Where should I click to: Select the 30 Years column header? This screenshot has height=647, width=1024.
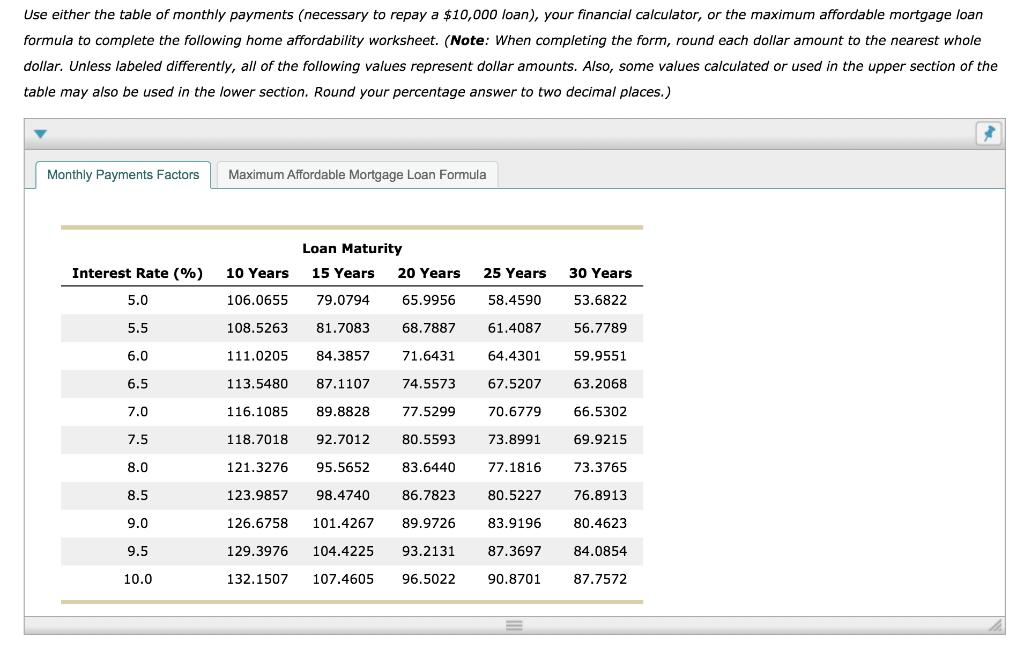coord(600,273)
